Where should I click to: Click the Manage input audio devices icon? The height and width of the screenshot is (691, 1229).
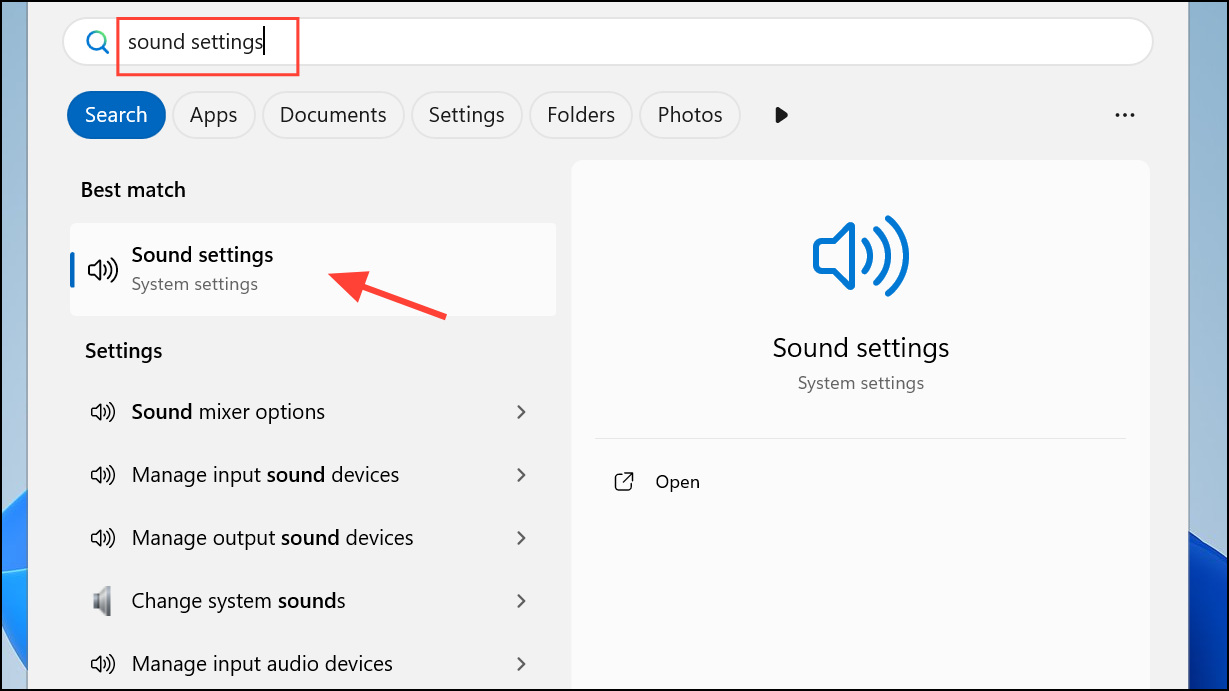(102, 663)
